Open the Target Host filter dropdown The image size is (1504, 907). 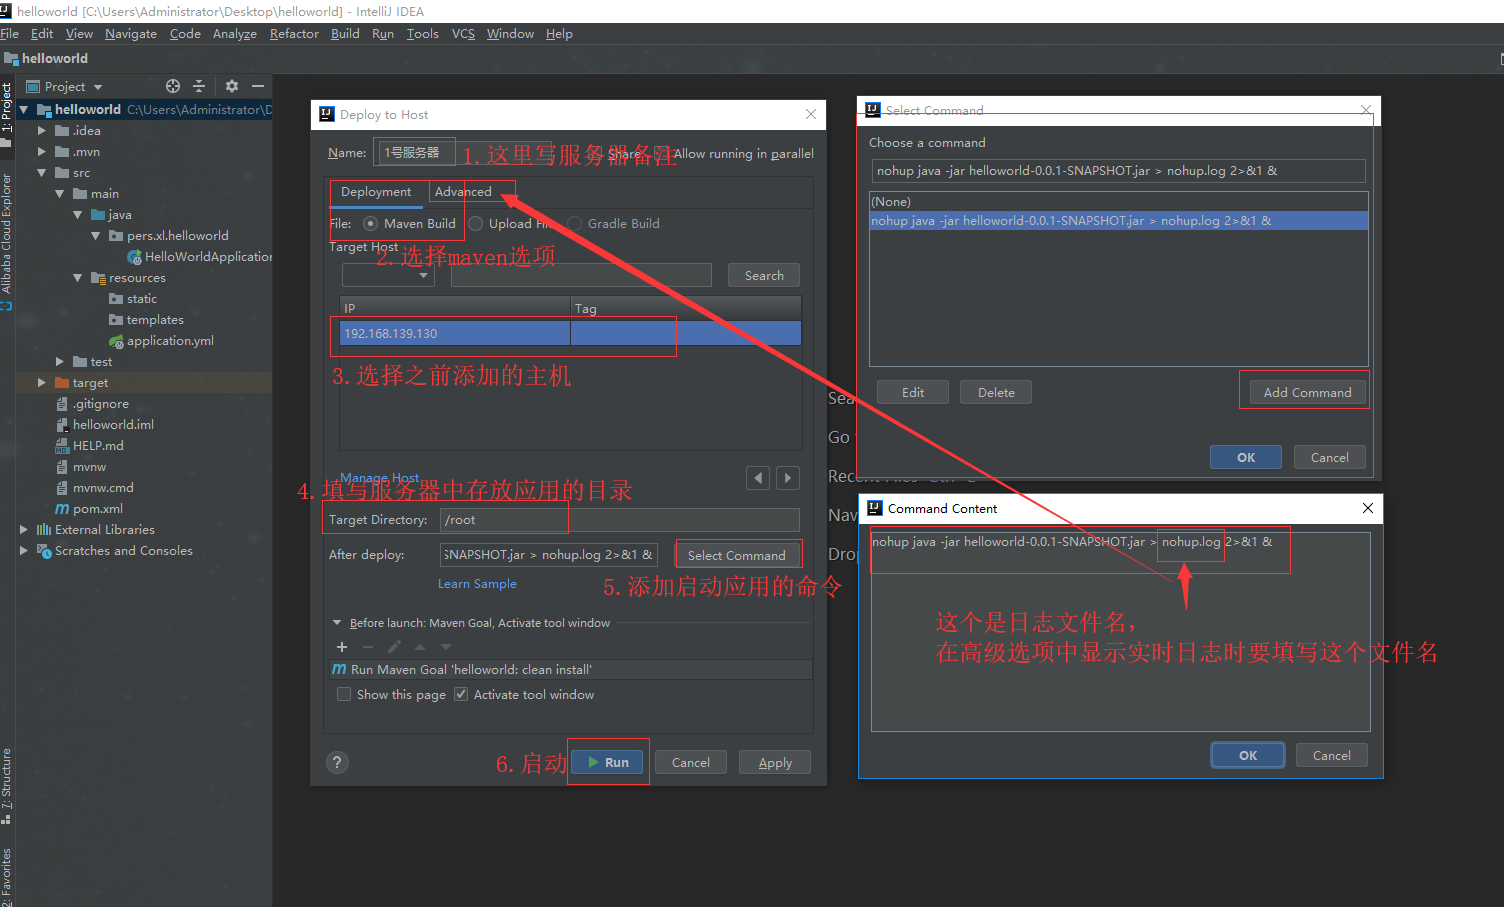coord(388,275)
